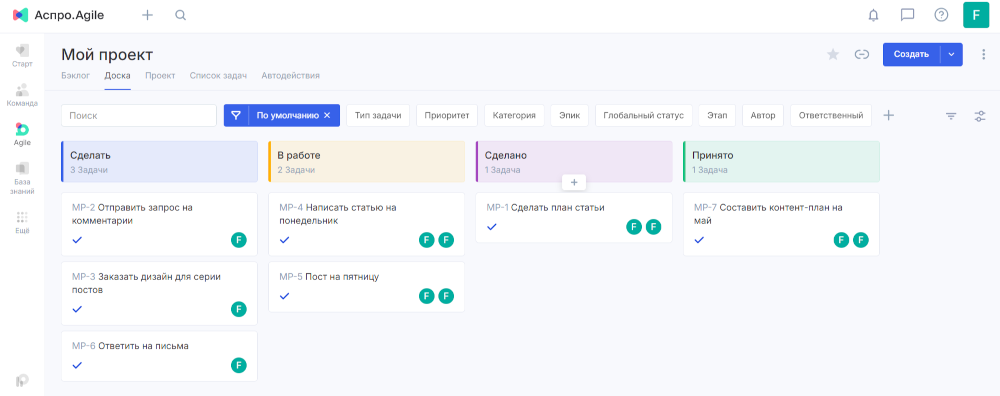Click the Сделано column header
Image resolution: width=1000 pixels, height=396 pixels.
click(x=574, y=162)
